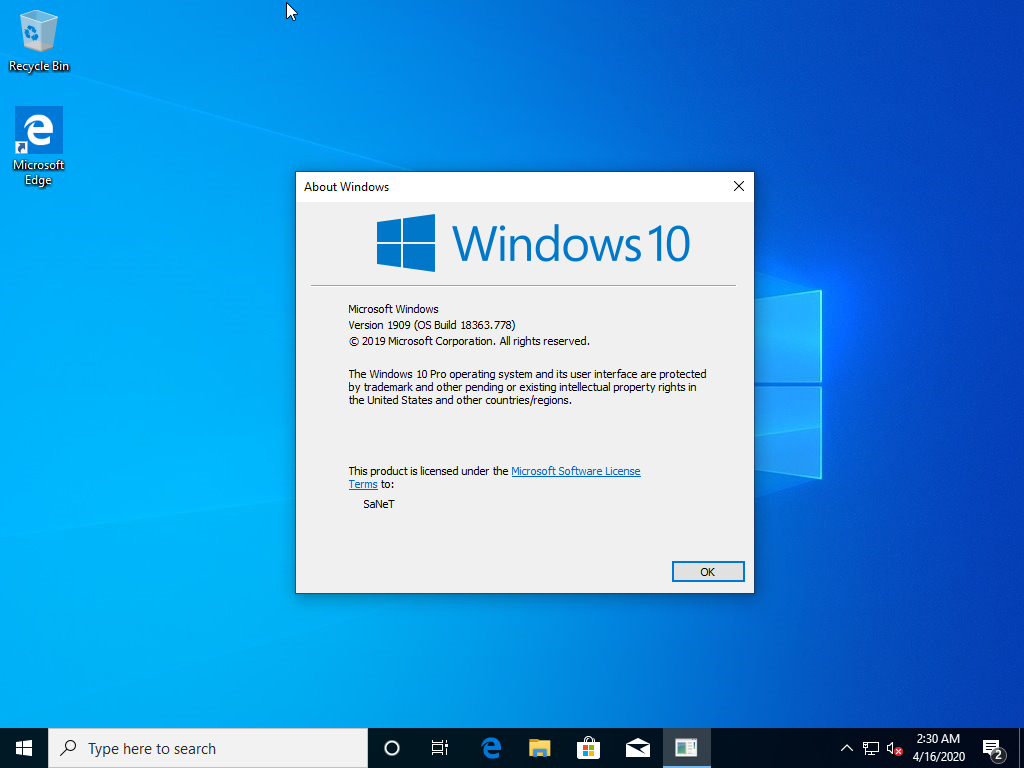The height and width of the screenshot is (768, 1024).
Task: Open the Recycle Bin desktop icon
Action: [39, 40]
